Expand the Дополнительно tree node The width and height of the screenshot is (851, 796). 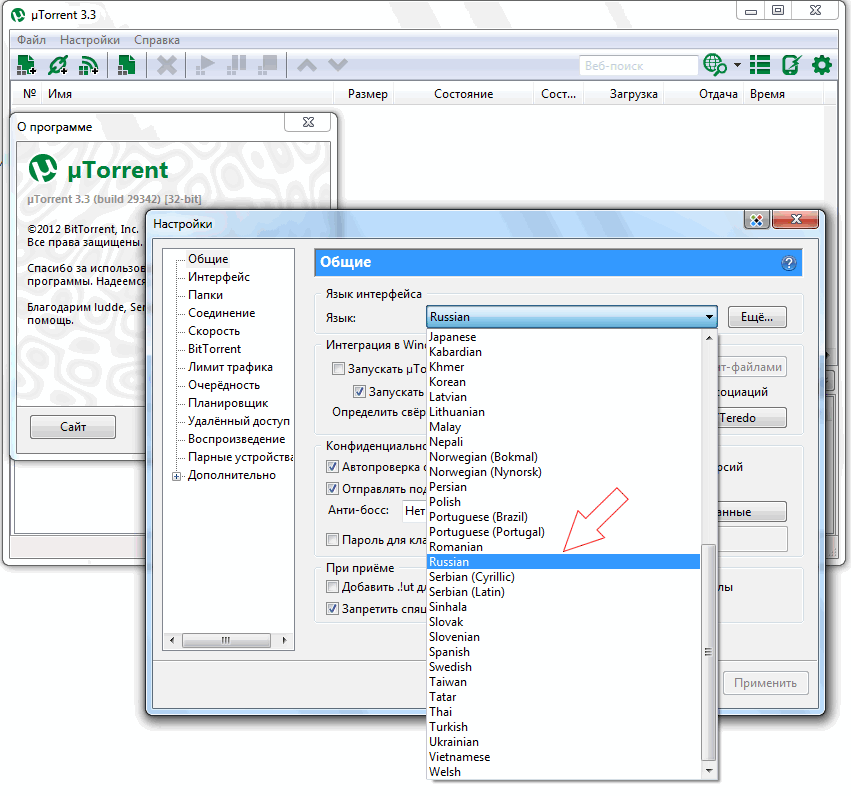176,476
